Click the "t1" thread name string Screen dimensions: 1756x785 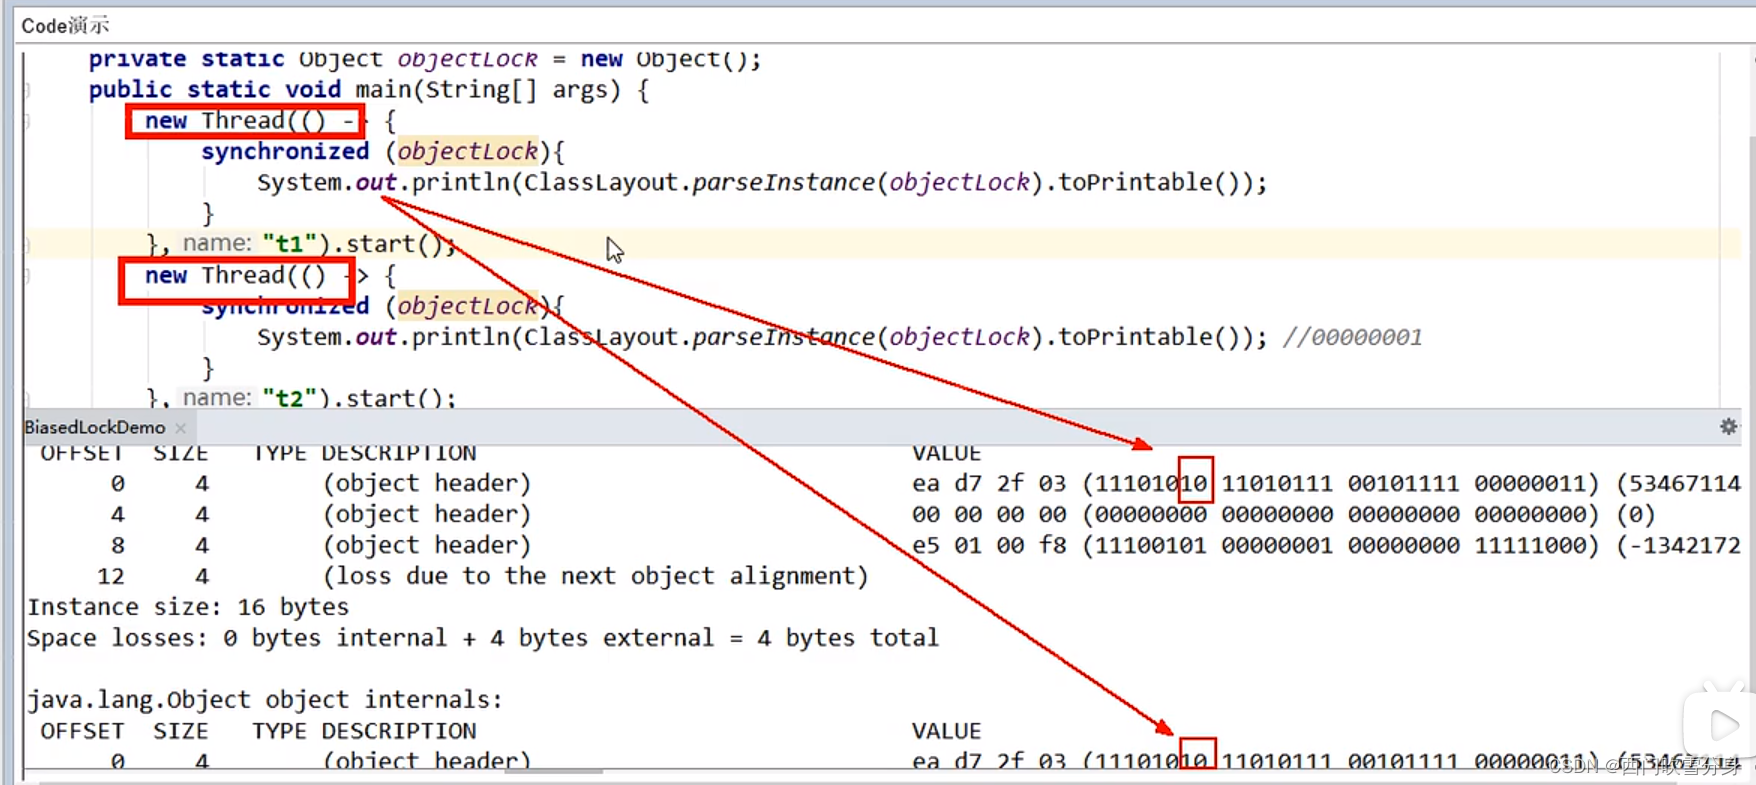click(289, 244)
